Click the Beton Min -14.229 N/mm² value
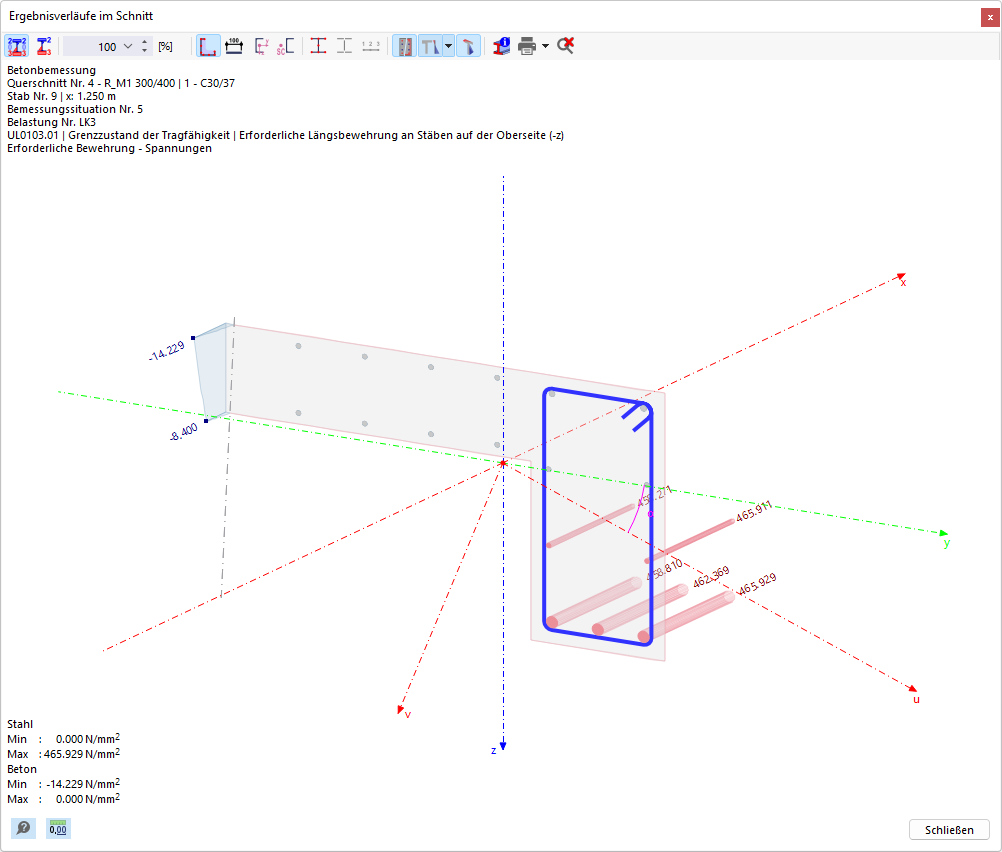 (x=83, y=784)
